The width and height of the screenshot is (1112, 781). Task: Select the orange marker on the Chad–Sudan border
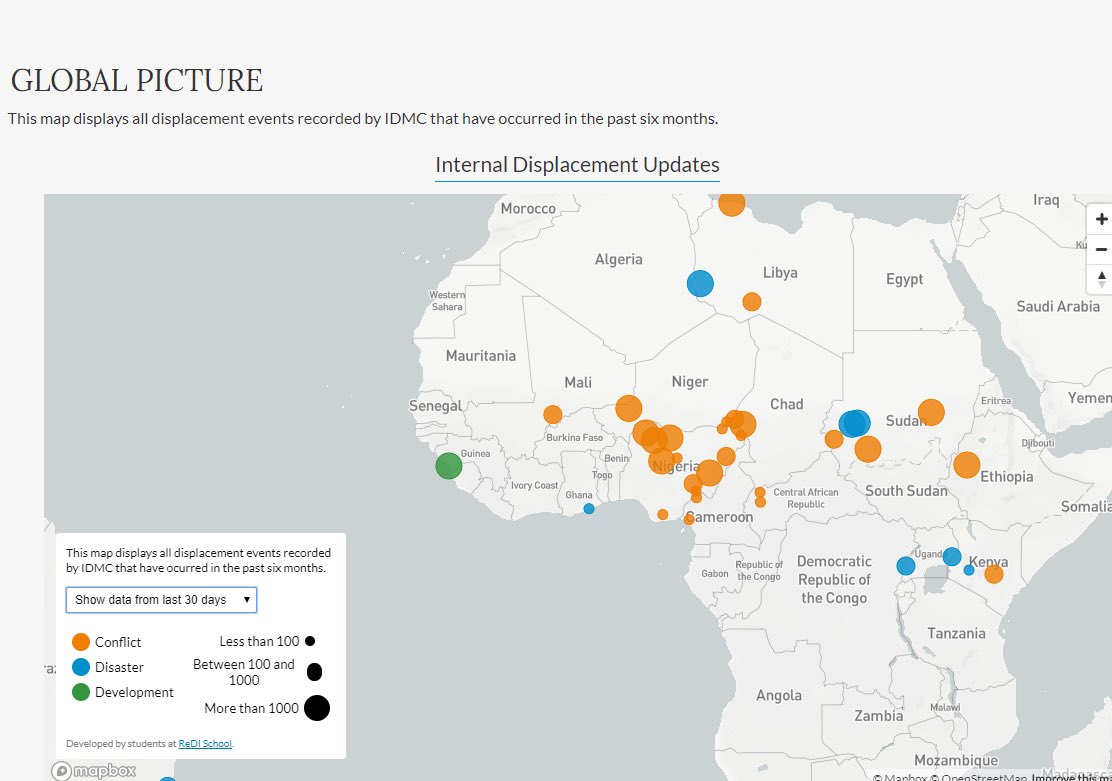[834, 439]
